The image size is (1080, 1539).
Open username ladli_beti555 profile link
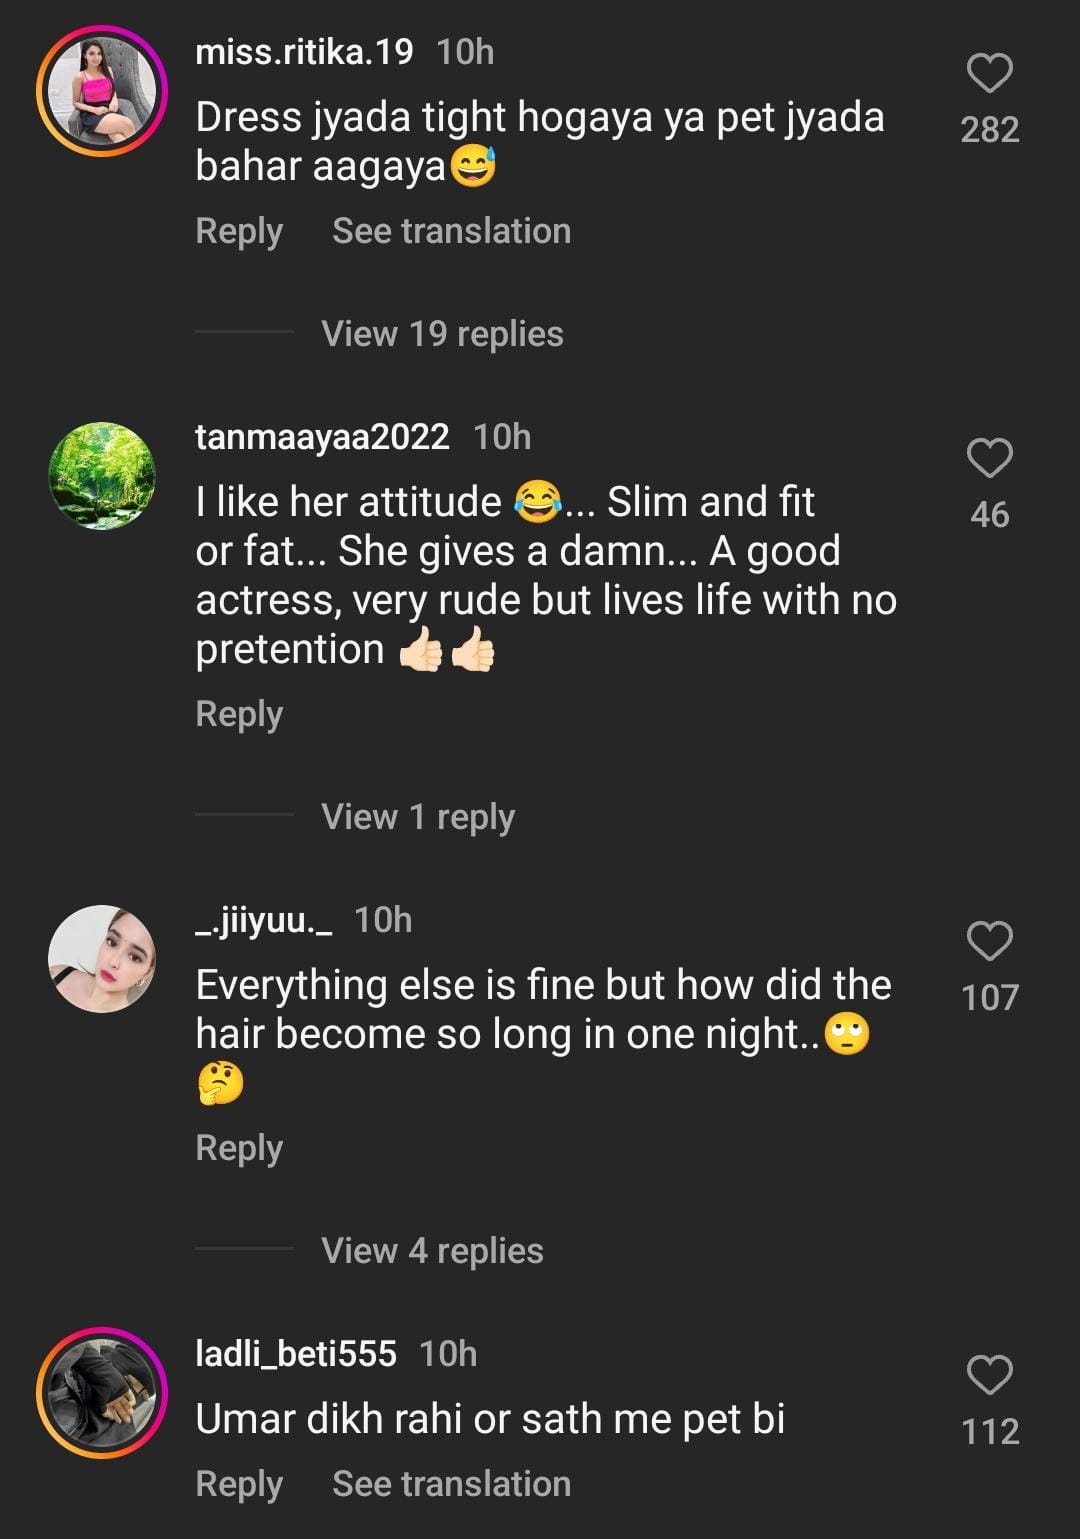coord(296,1354)
